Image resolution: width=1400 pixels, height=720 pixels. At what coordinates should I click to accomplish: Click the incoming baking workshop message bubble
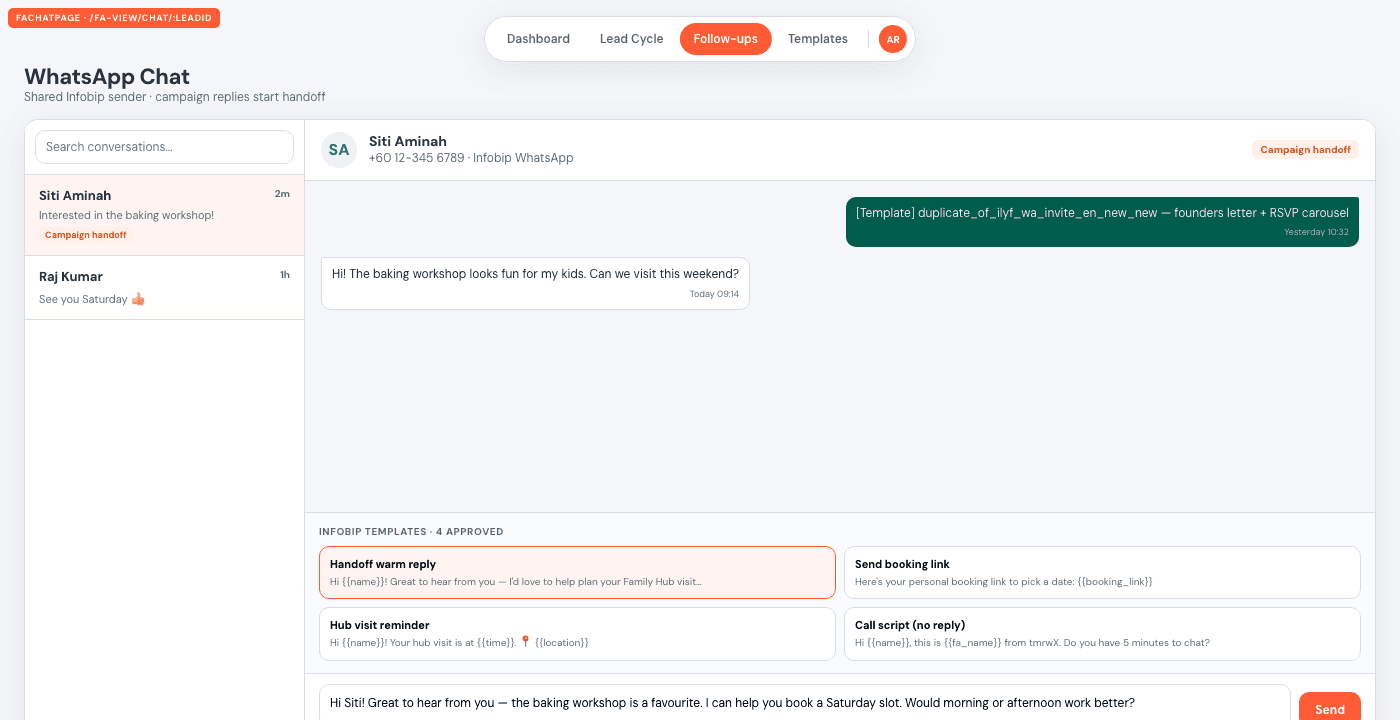coord(535,283)
